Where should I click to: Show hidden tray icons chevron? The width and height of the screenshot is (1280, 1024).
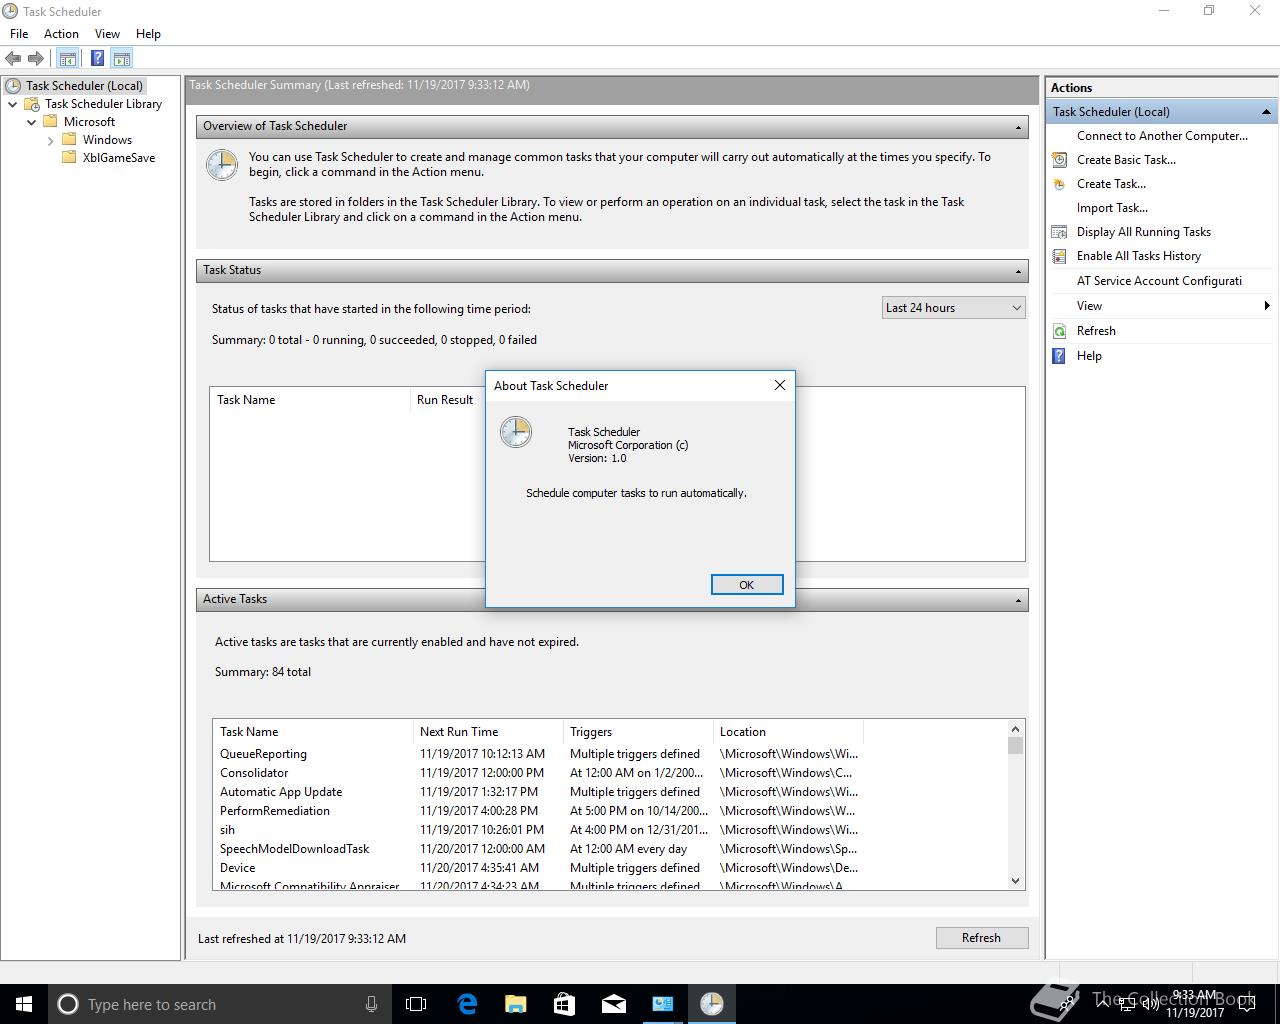click(1102, 1004)
